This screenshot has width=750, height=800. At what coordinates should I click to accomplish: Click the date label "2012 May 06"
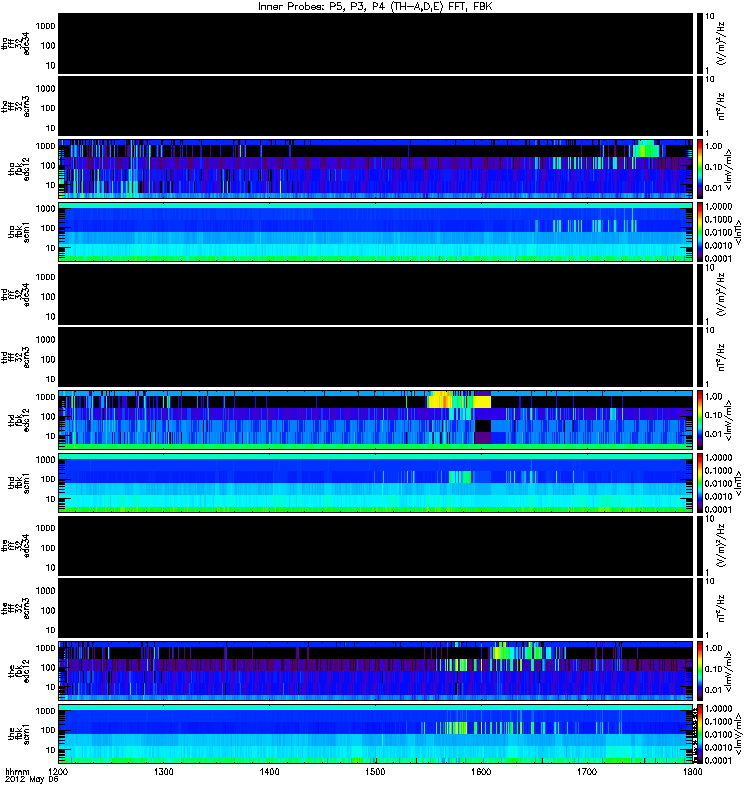[32, 779]
